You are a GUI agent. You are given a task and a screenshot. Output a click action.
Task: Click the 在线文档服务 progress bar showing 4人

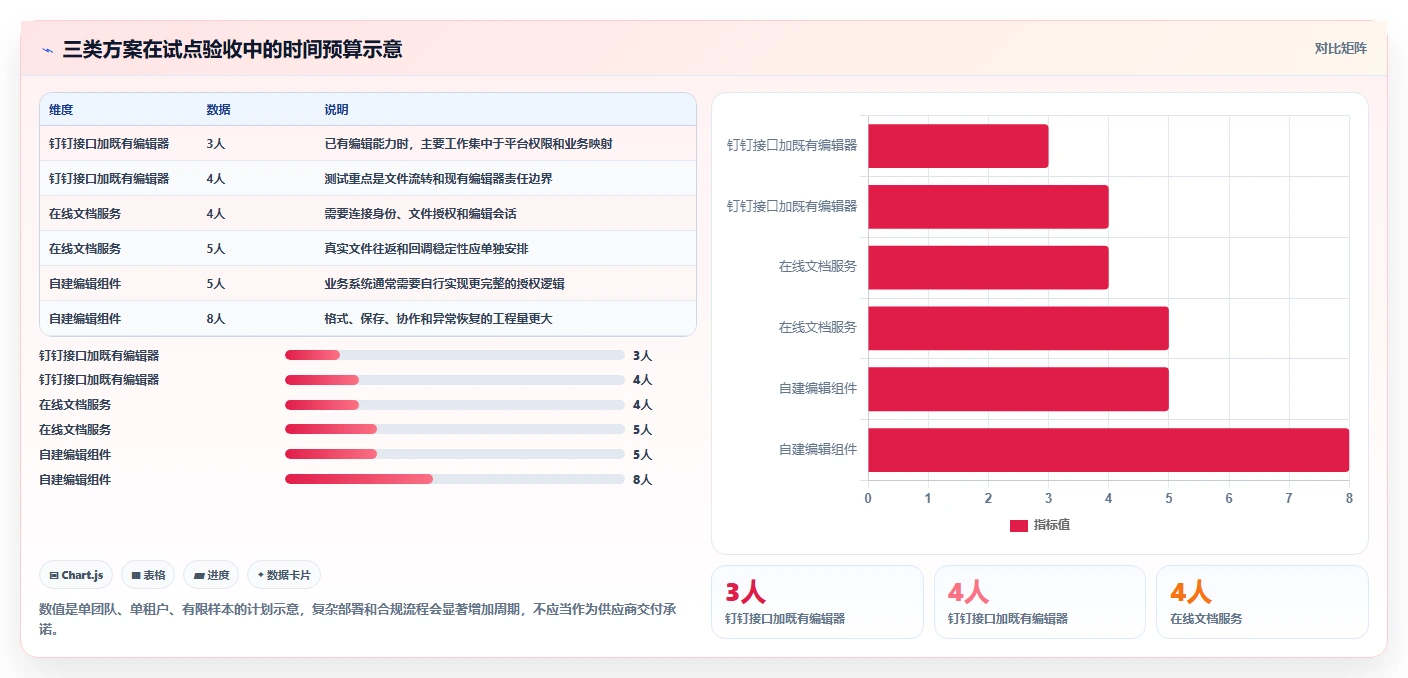click(454, 405)
